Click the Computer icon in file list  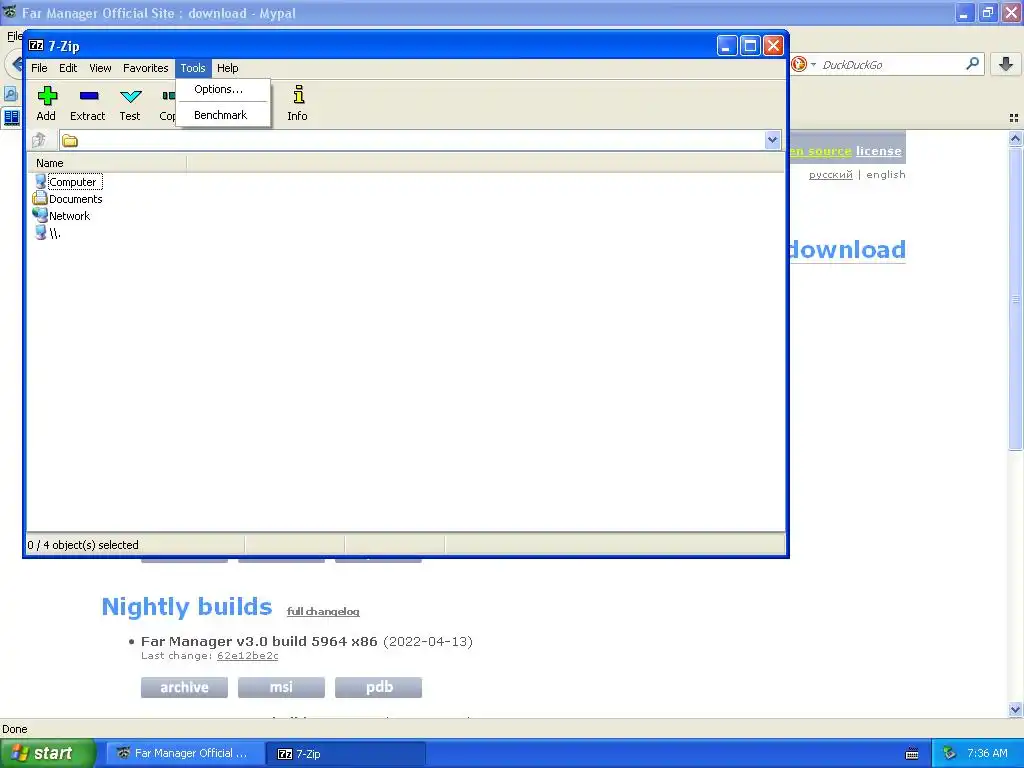(x=40, y=182)
